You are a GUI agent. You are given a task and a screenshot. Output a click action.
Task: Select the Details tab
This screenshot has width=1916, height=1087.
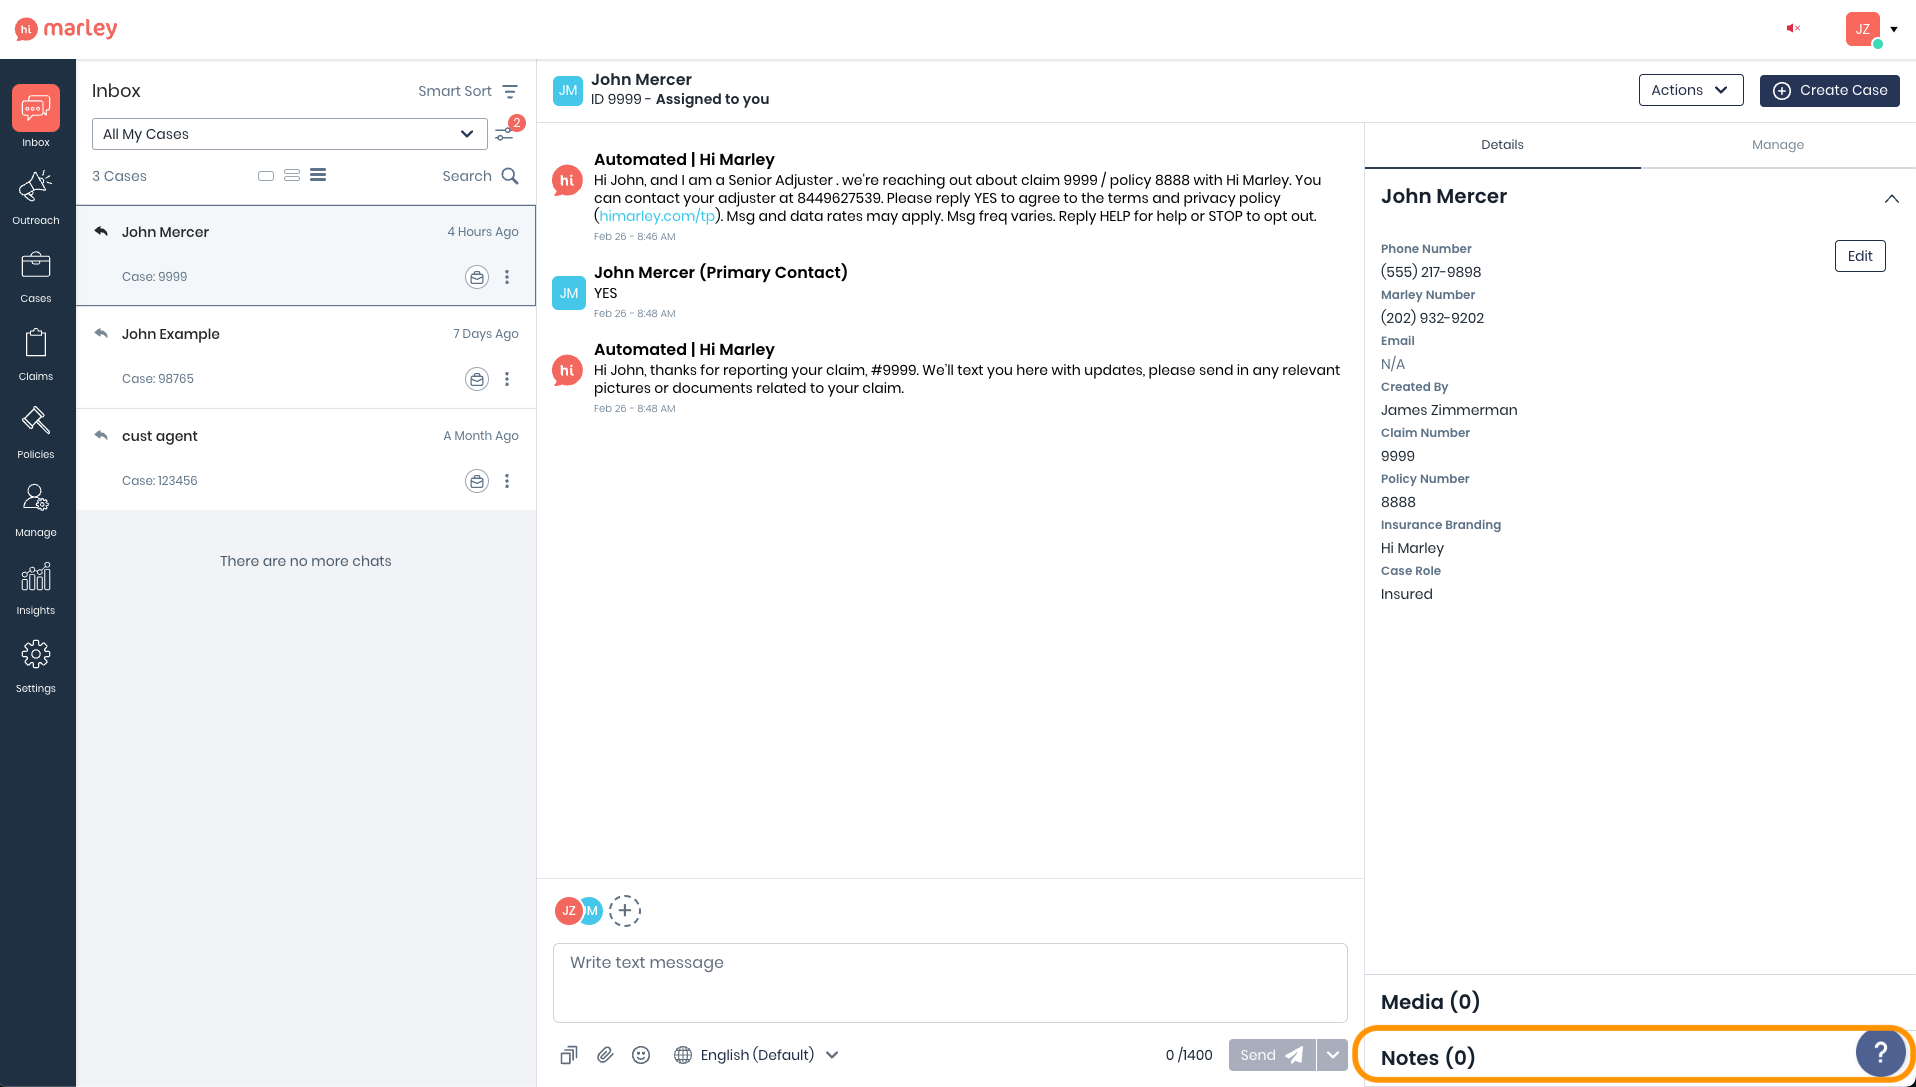click(1502, 145)
